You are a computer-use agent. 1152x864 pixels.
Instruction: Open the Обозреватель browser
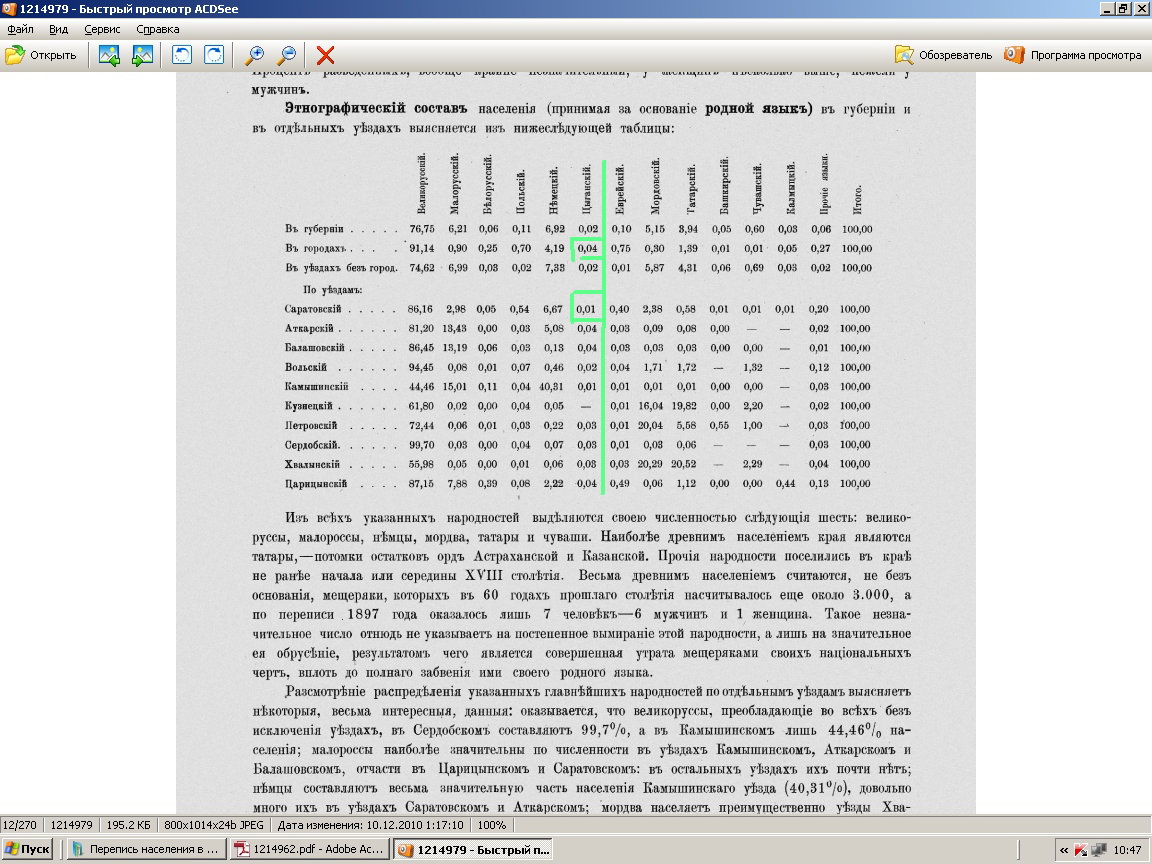[x=943, y=55]
